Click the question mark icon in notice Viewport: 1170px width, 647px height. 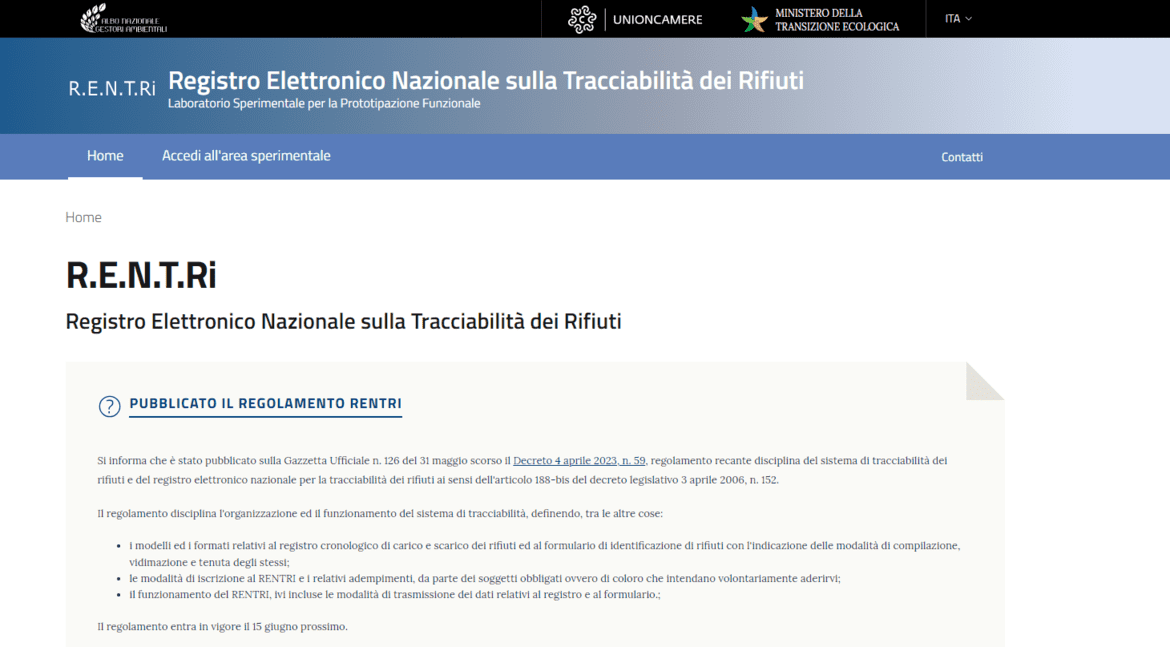pyautogui.click(x=109, y=406)
